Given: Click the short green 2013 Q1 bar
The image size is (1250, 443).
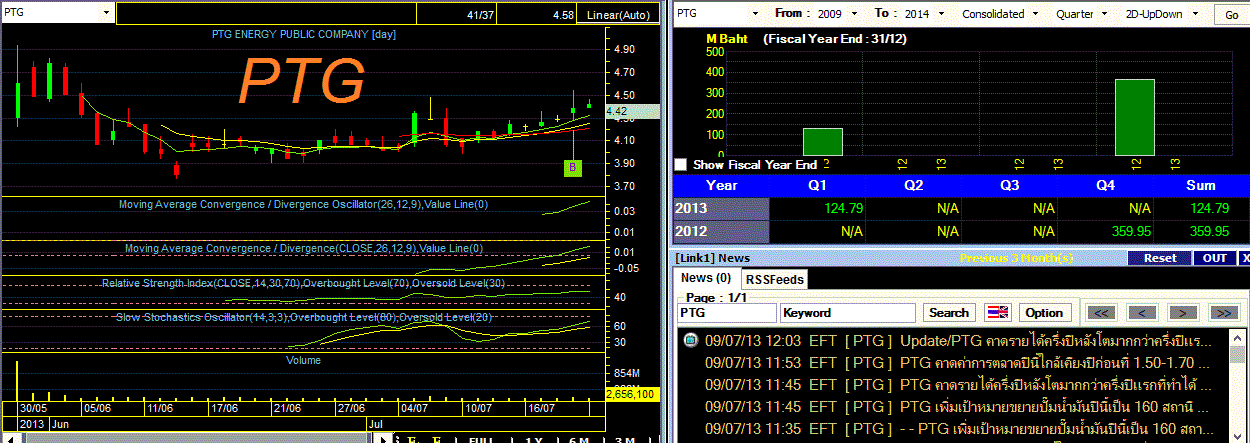Looking at the screenshot, I should coord(822,142).
